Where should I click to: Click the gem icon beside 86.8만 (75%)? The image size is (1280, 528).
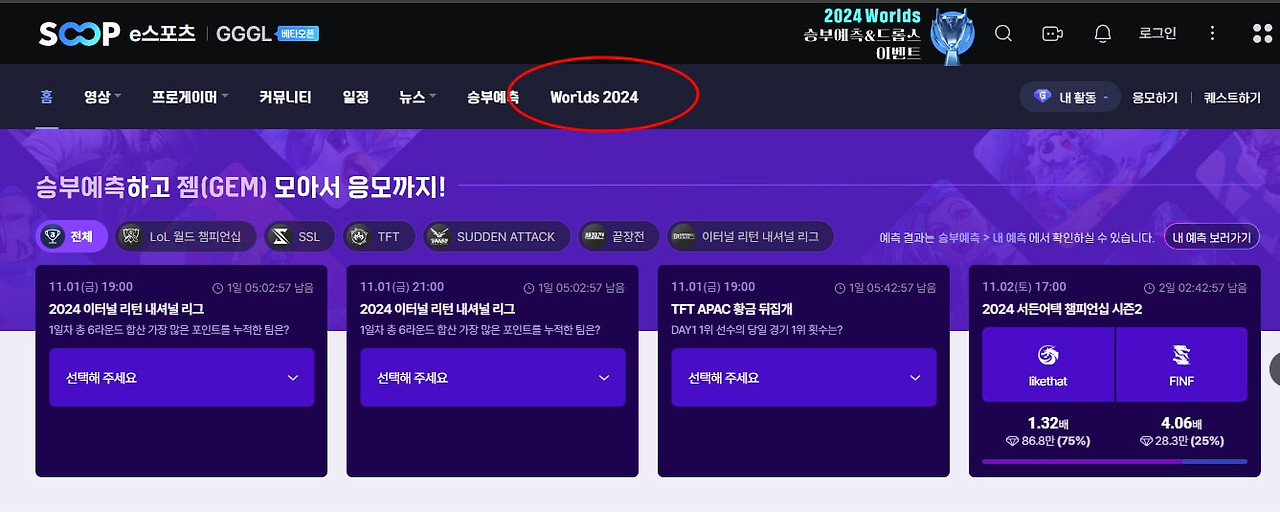(1013, 441)
